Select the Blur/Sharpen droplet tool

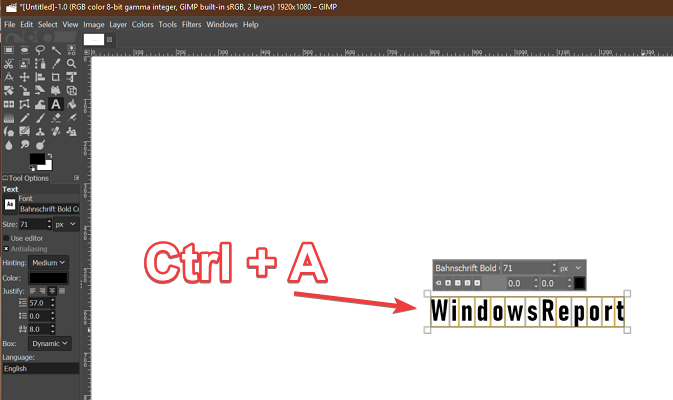point(9,145)
